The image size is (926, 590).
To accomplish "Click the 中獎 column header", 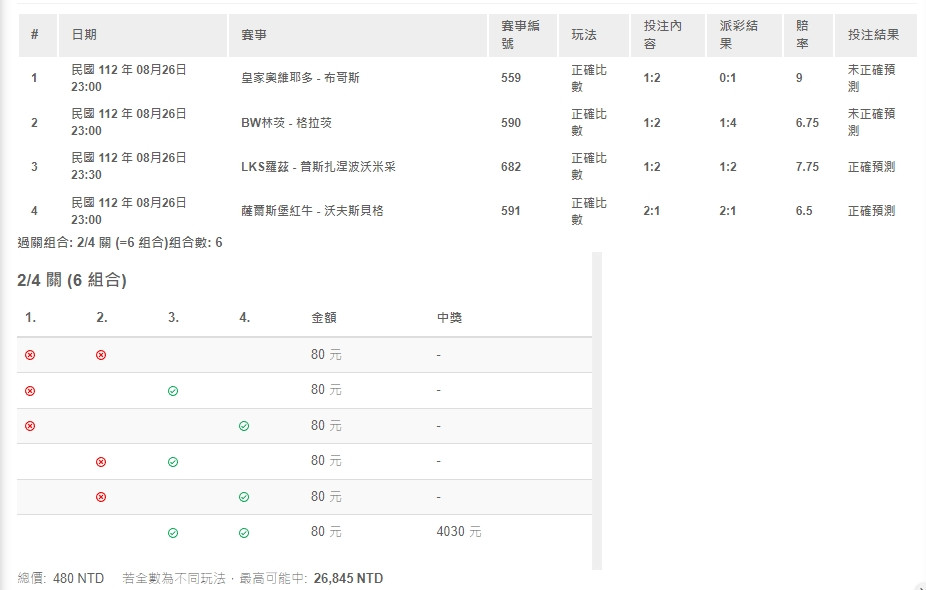I will (449, 318).
